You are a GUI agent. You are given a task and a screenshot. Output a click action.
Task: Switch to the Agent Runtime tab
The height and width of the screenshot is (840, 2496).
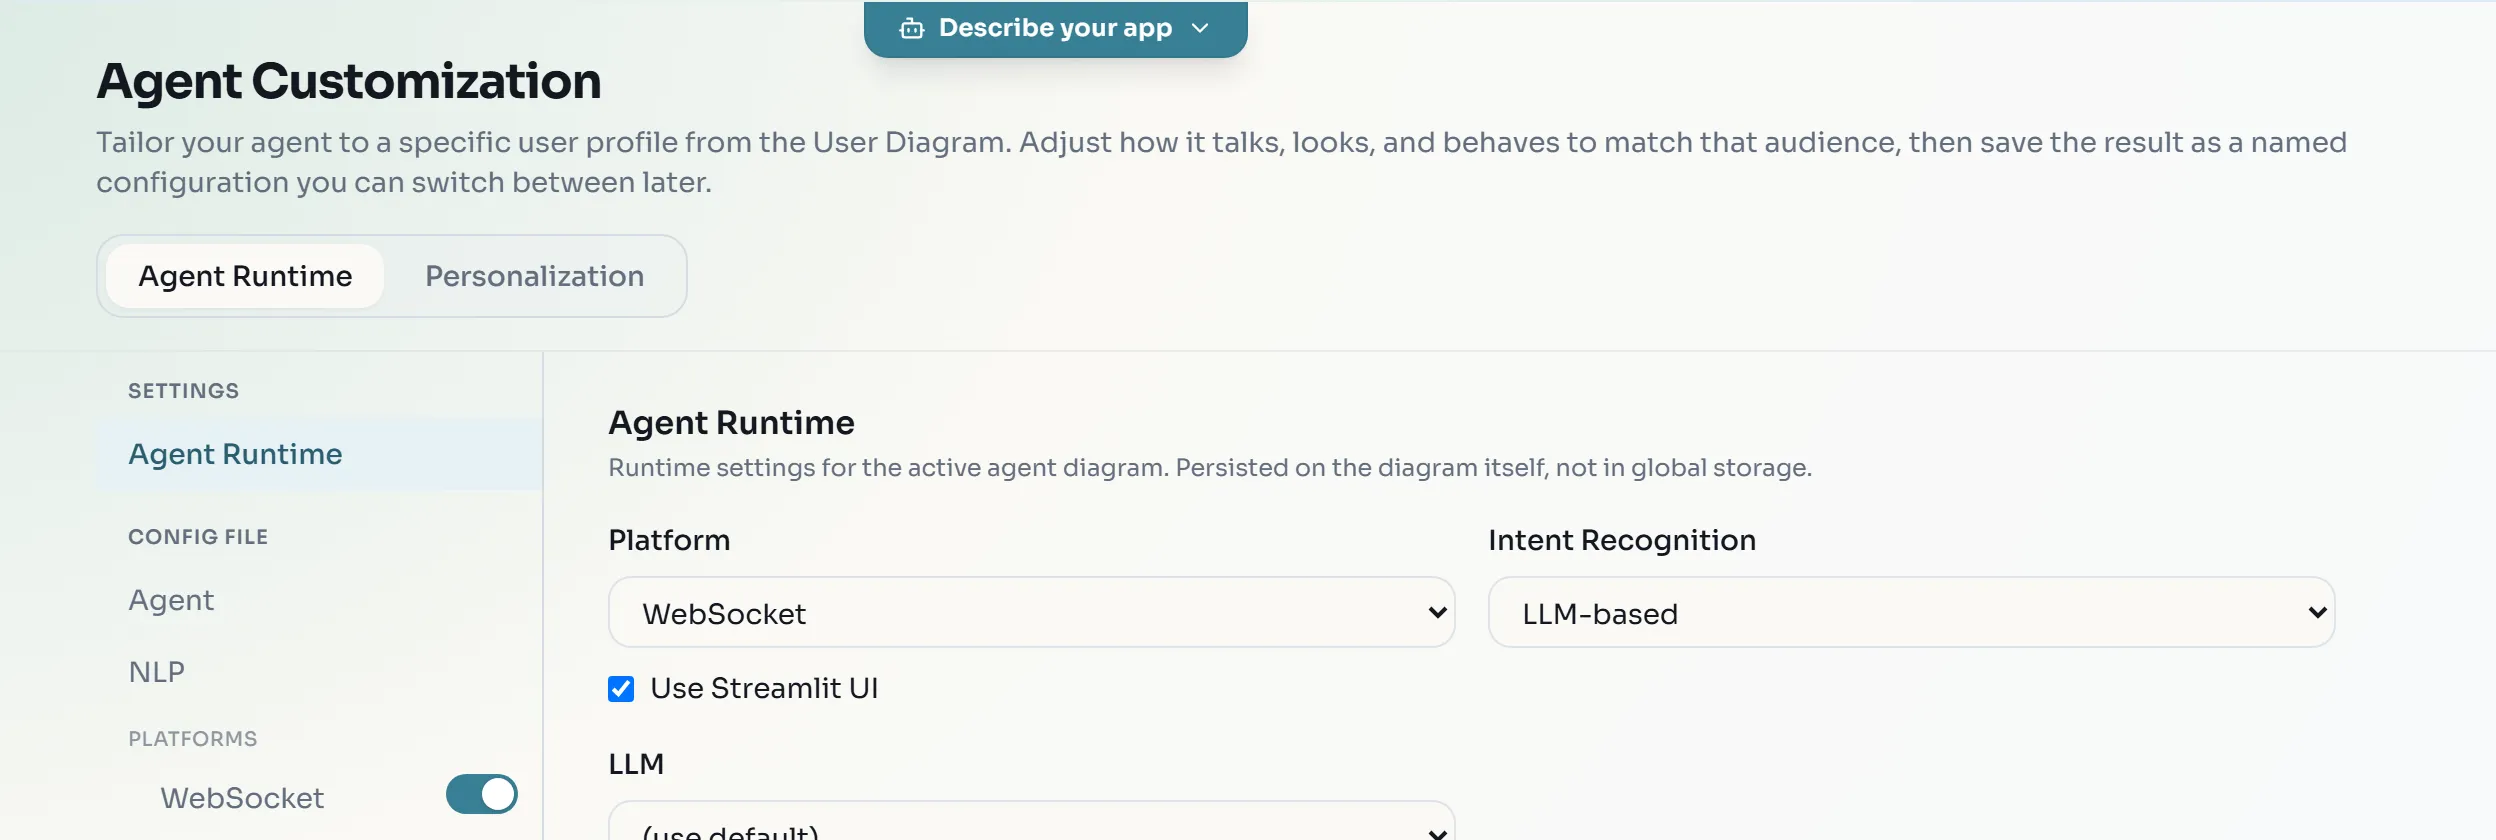pyautogui.click(x=245, y=276)
